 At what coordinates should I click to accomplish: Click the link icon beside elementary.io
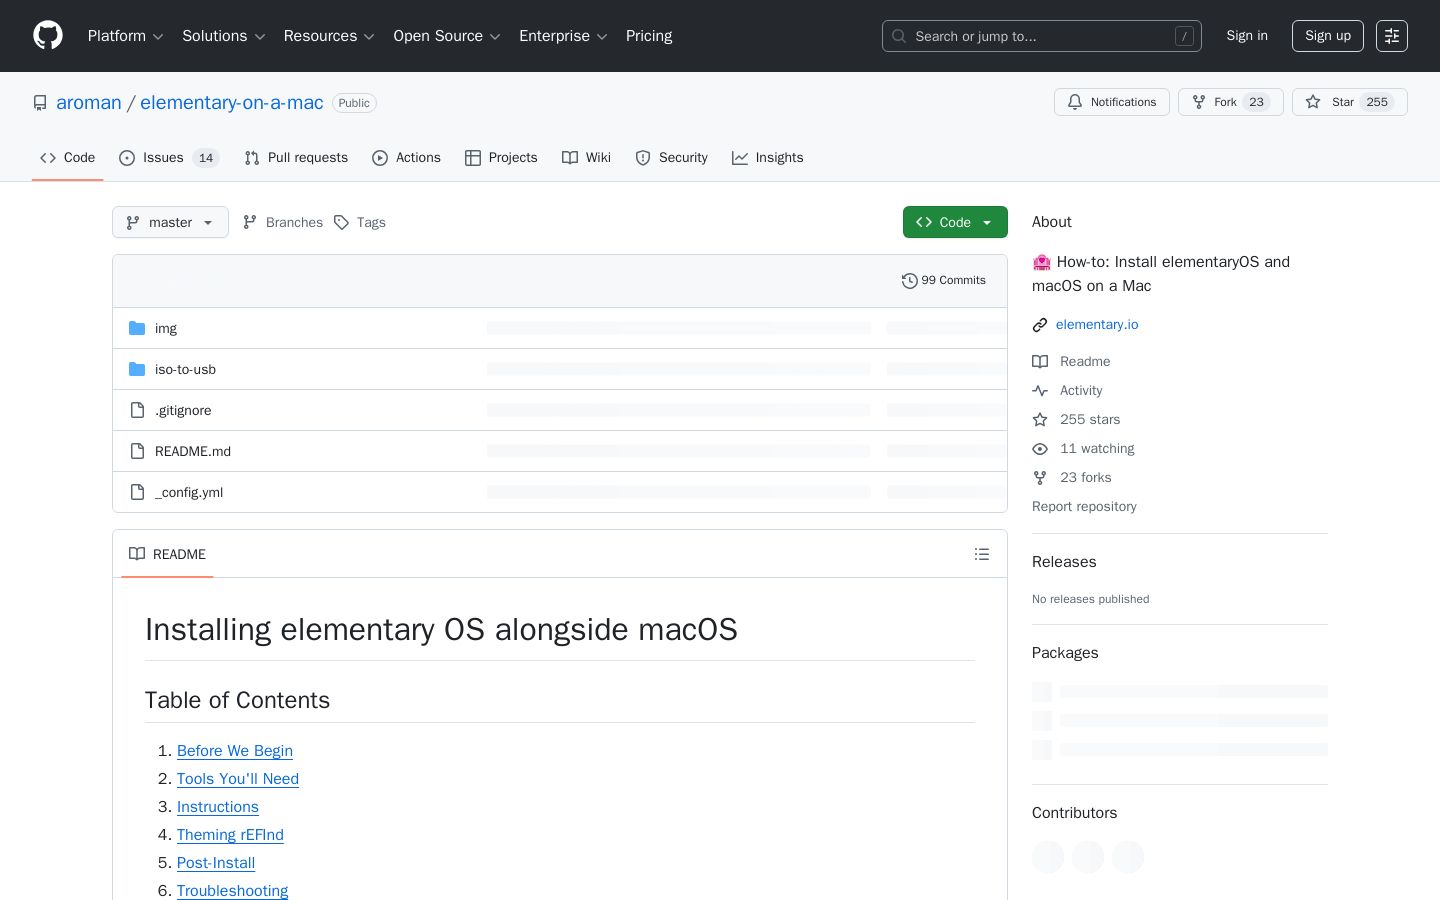tap(1040, 325)
